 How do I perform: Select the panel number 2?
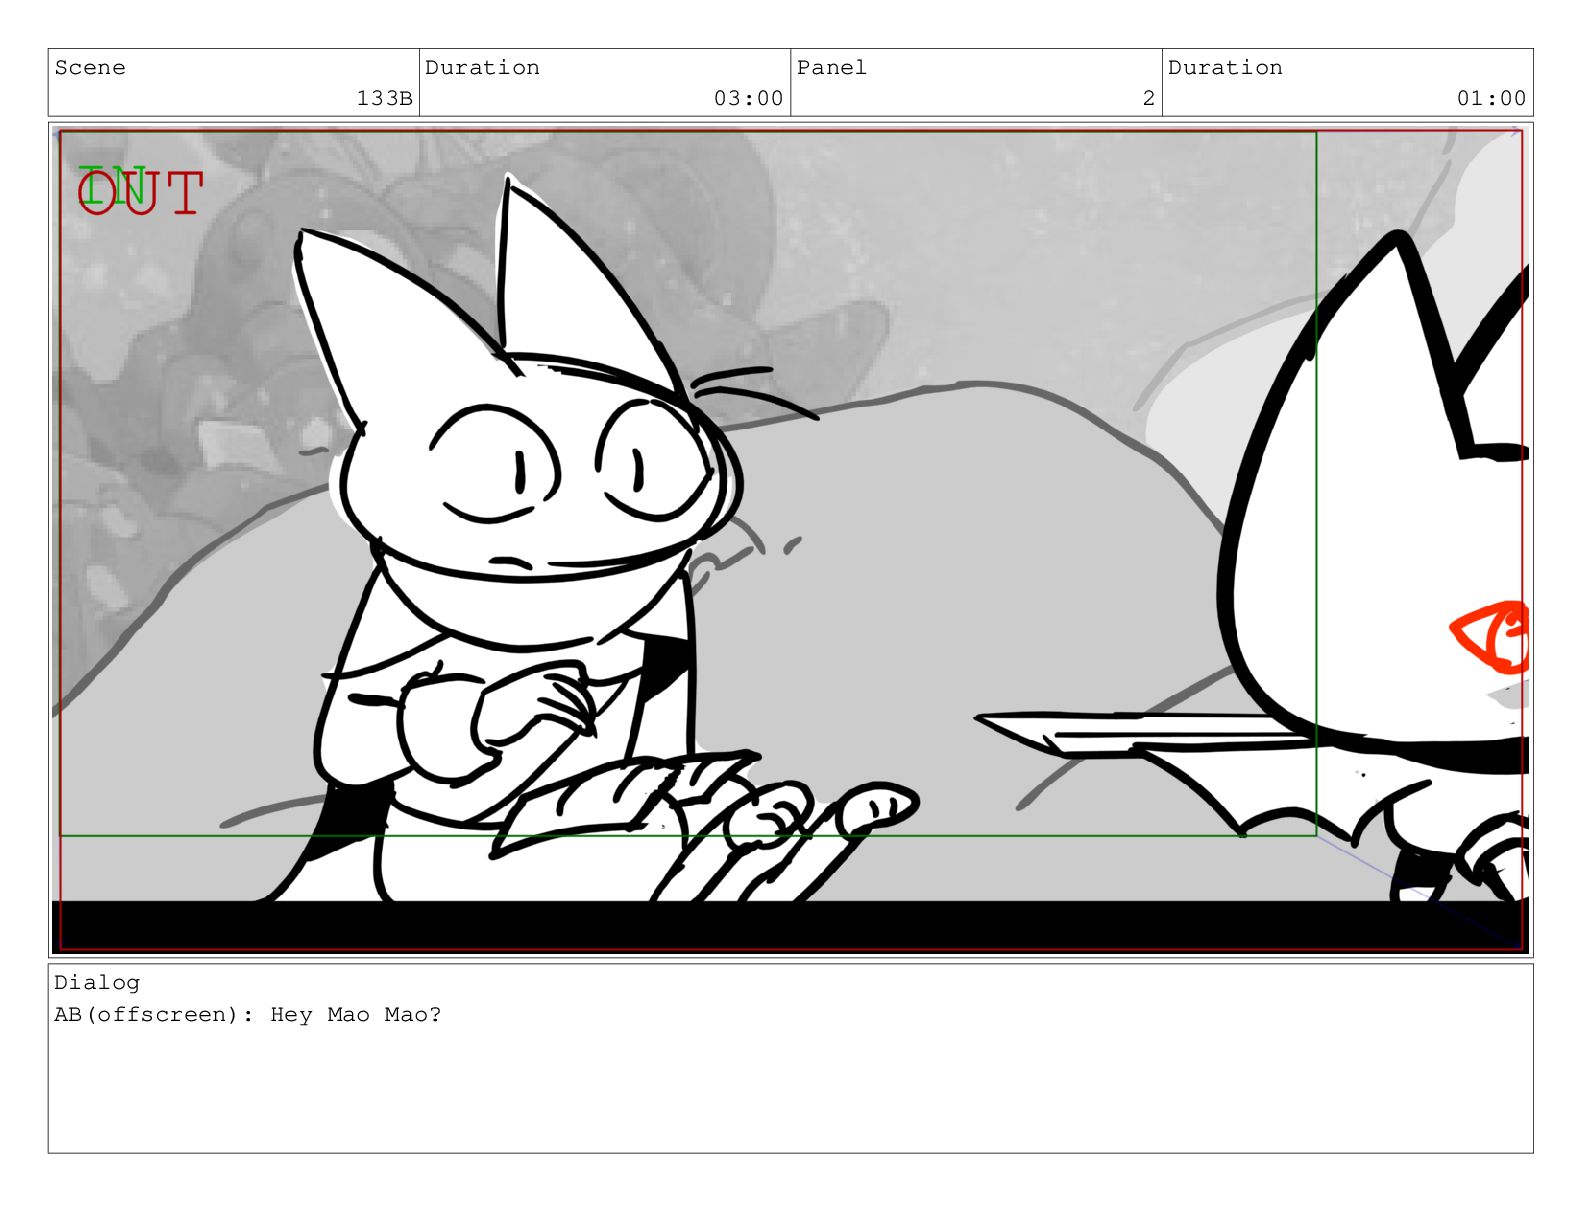(x=1148, y=98)
